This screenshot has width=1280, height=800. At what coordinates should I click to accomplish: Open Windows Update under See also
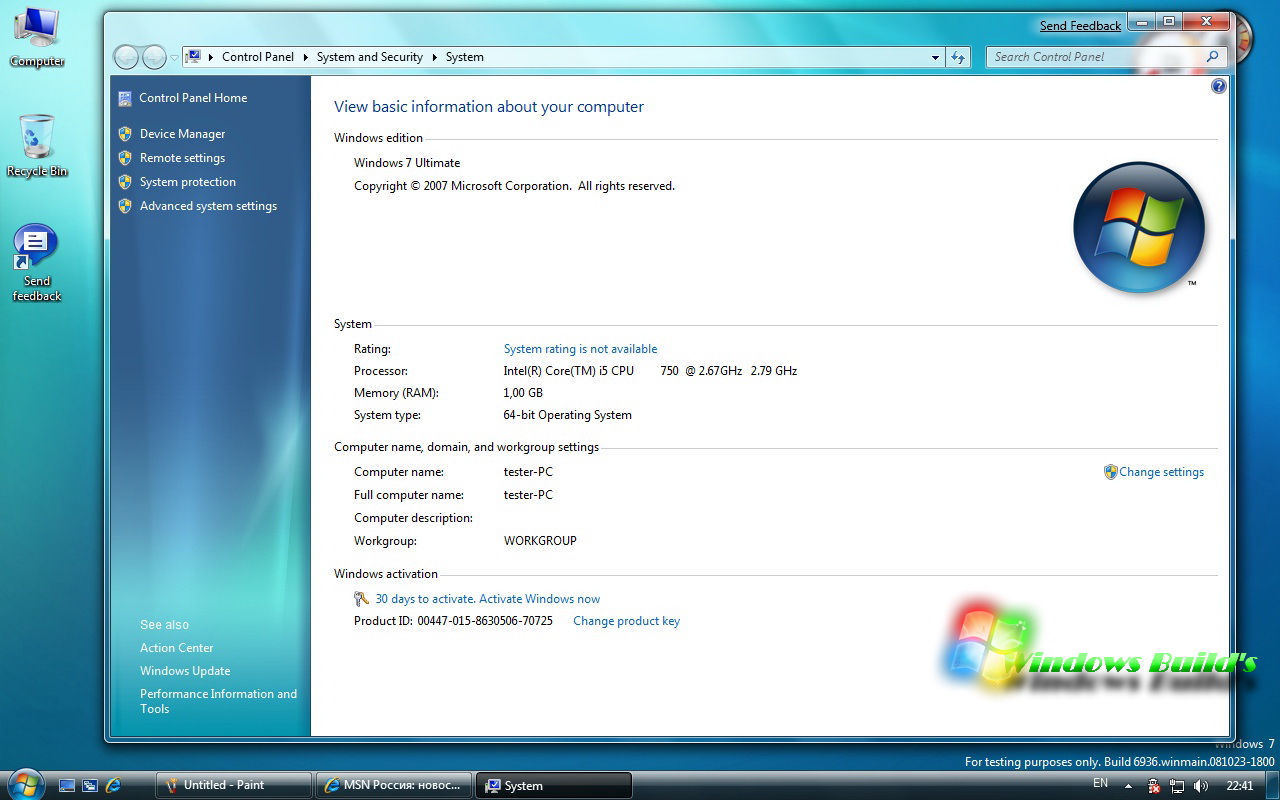(x=185, y=671)
